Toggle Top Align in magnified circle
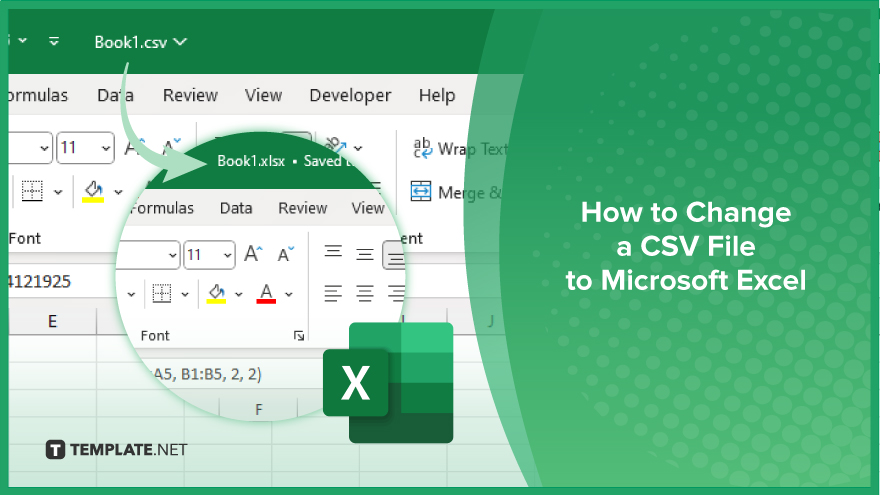 [333, 253]
